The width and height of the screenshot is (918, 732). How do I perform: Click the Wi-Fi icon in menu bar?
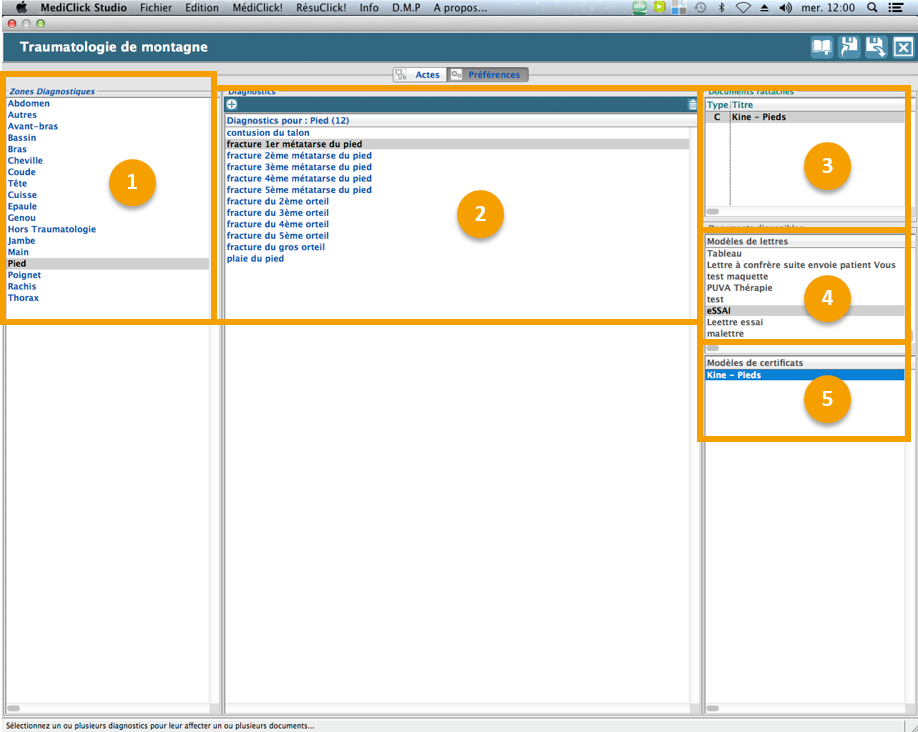click(x=743, y=8)
